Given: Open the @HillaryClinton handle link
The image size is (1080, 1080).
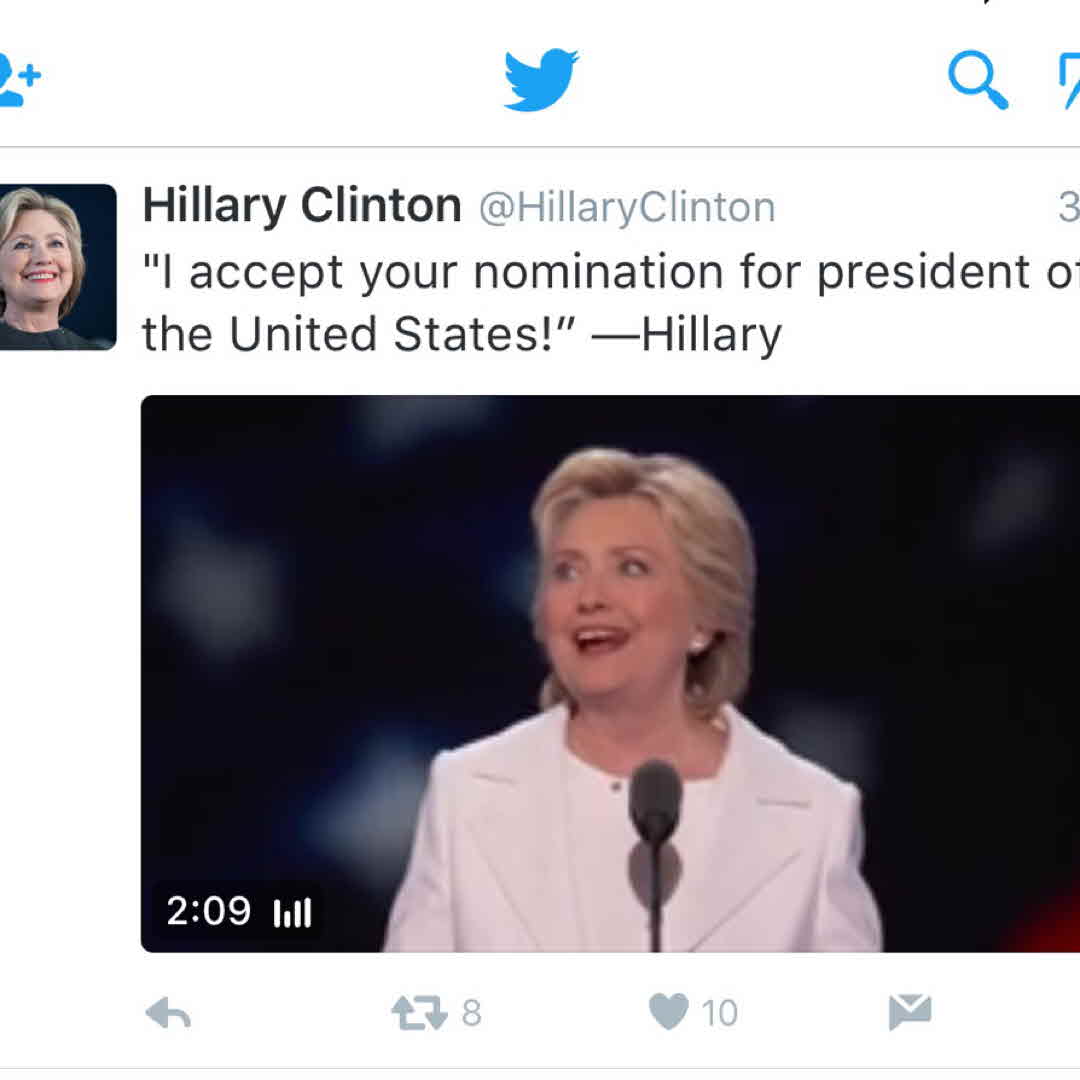Looking at the screenshot, I should (x=627, y=207).
